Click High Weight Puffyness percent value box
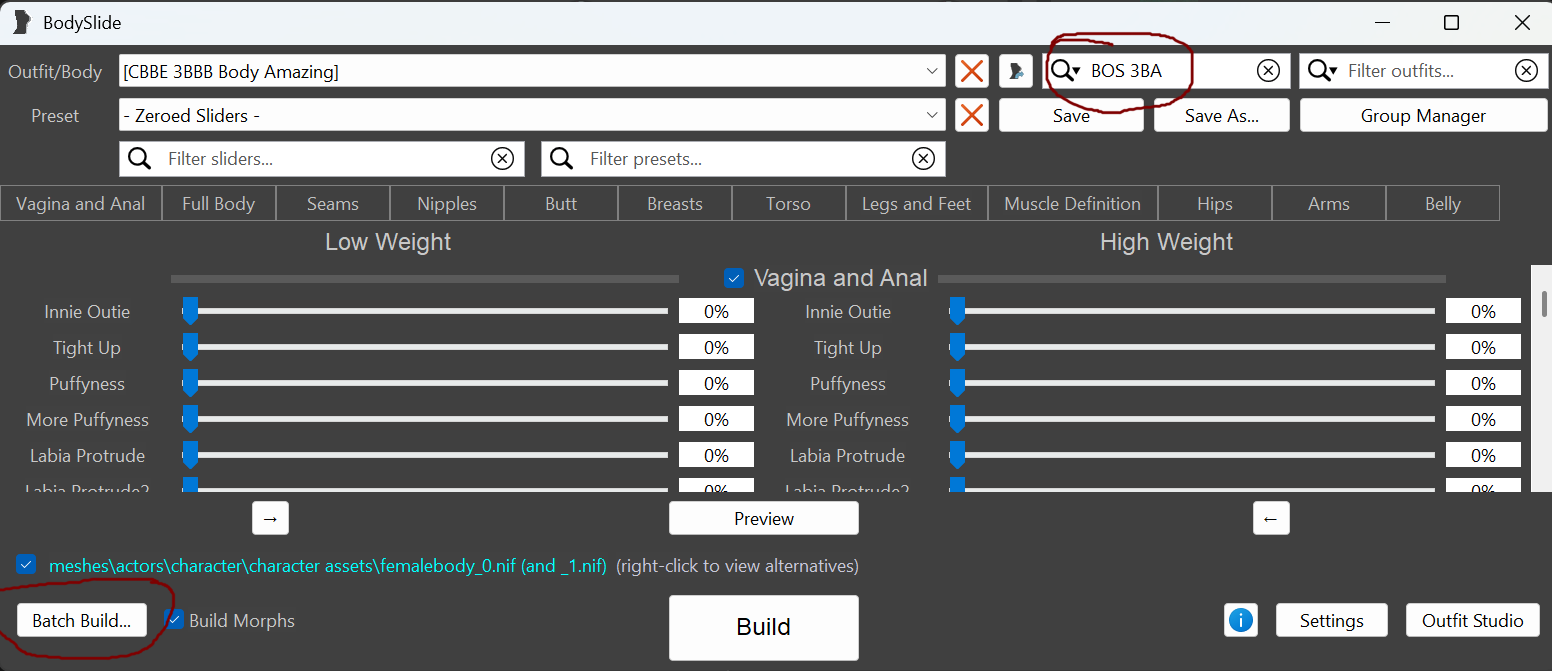Image resolution: width=1552 pixels, height=671 pixels. coord(1483,383)
